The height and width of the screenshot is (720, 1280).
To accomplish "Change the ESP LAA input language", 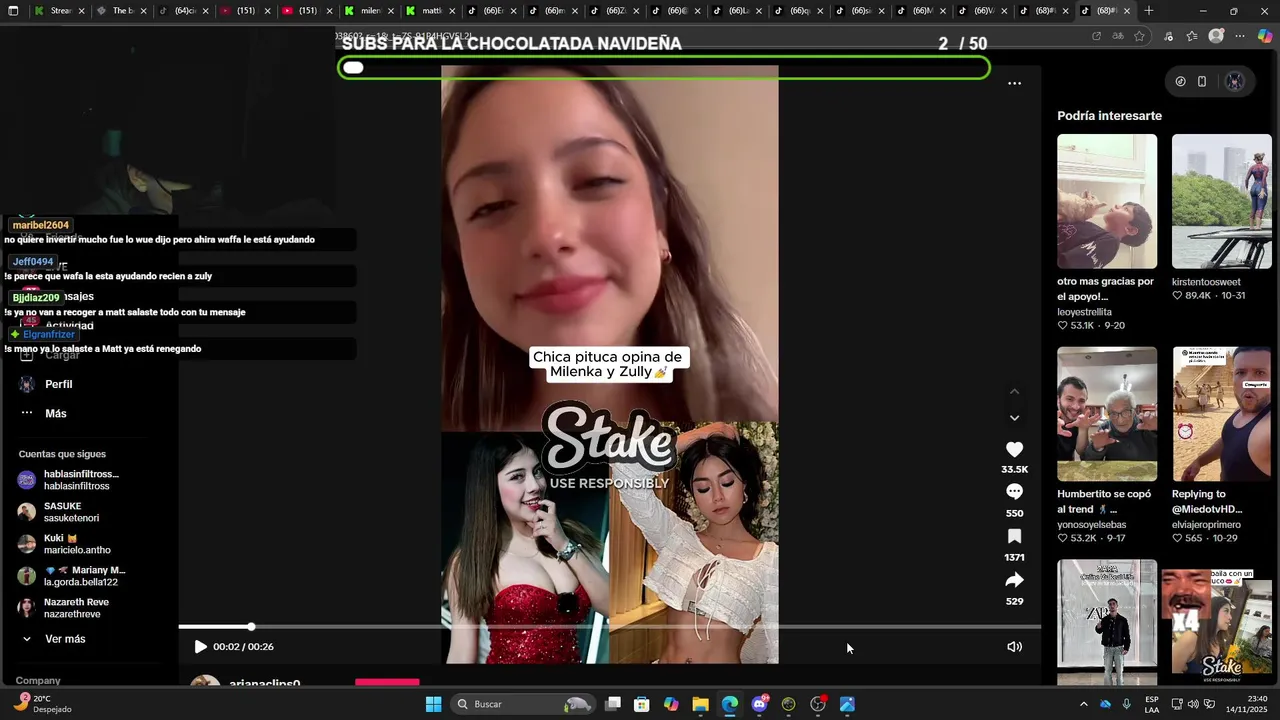I will pyautogui.click(x=1152, y=704).
